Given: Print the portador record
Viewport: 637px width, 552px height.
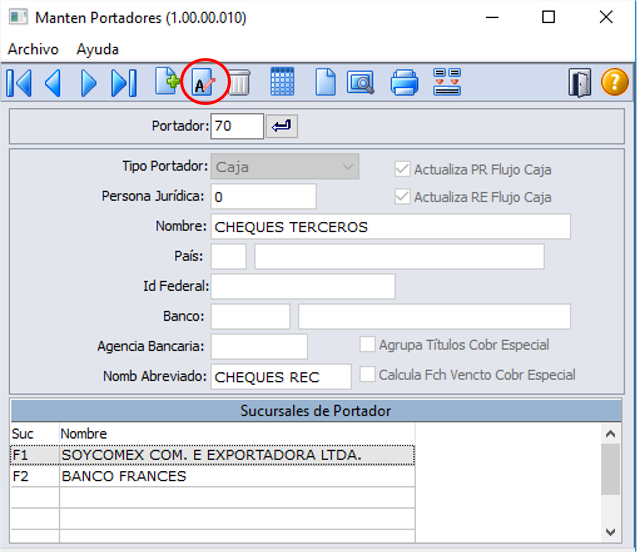Looking at the screenshot, I should [404, 82].
